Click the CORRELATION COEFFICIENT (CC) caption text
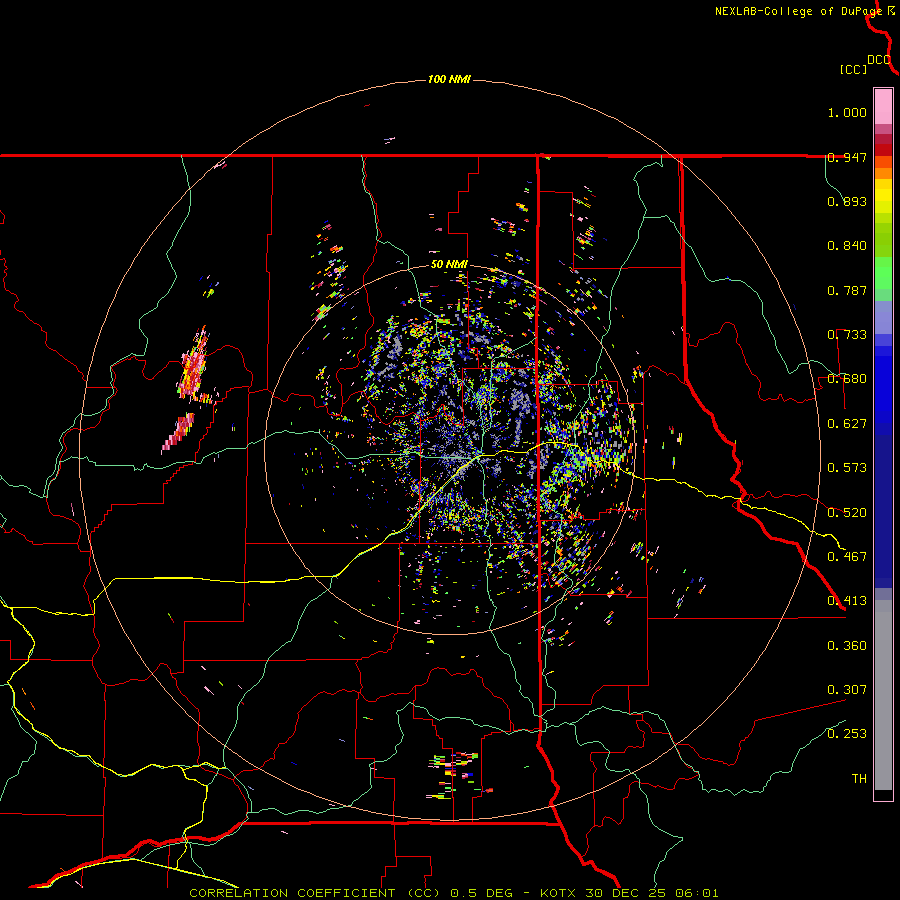 coord(315,893)
